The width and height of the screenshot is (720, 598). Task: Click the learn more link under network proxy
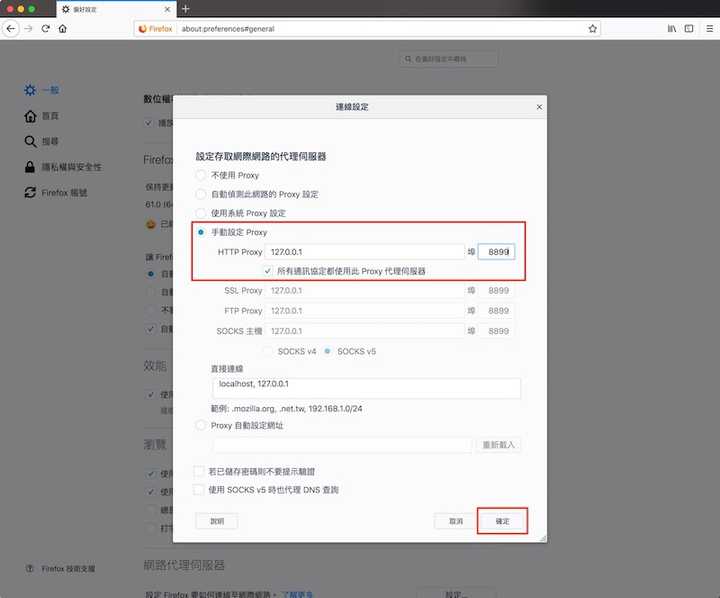[298, 594]
